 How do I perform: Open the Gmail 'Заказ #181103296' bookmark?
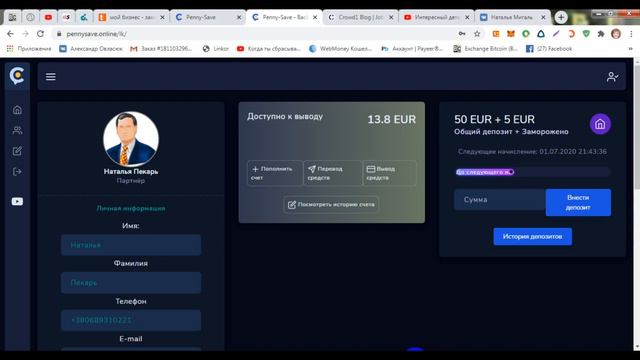161,49
